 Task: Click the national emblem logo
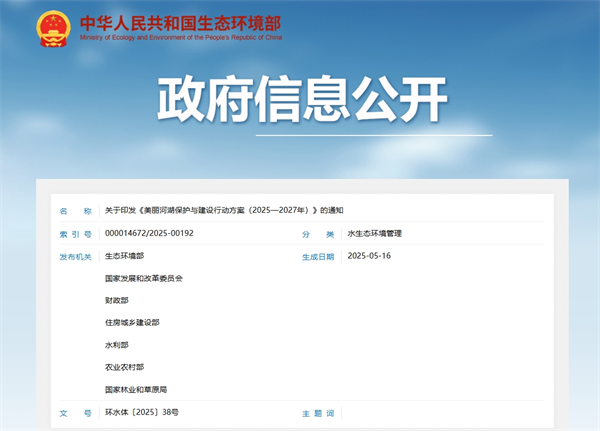(x=54, y=29)
